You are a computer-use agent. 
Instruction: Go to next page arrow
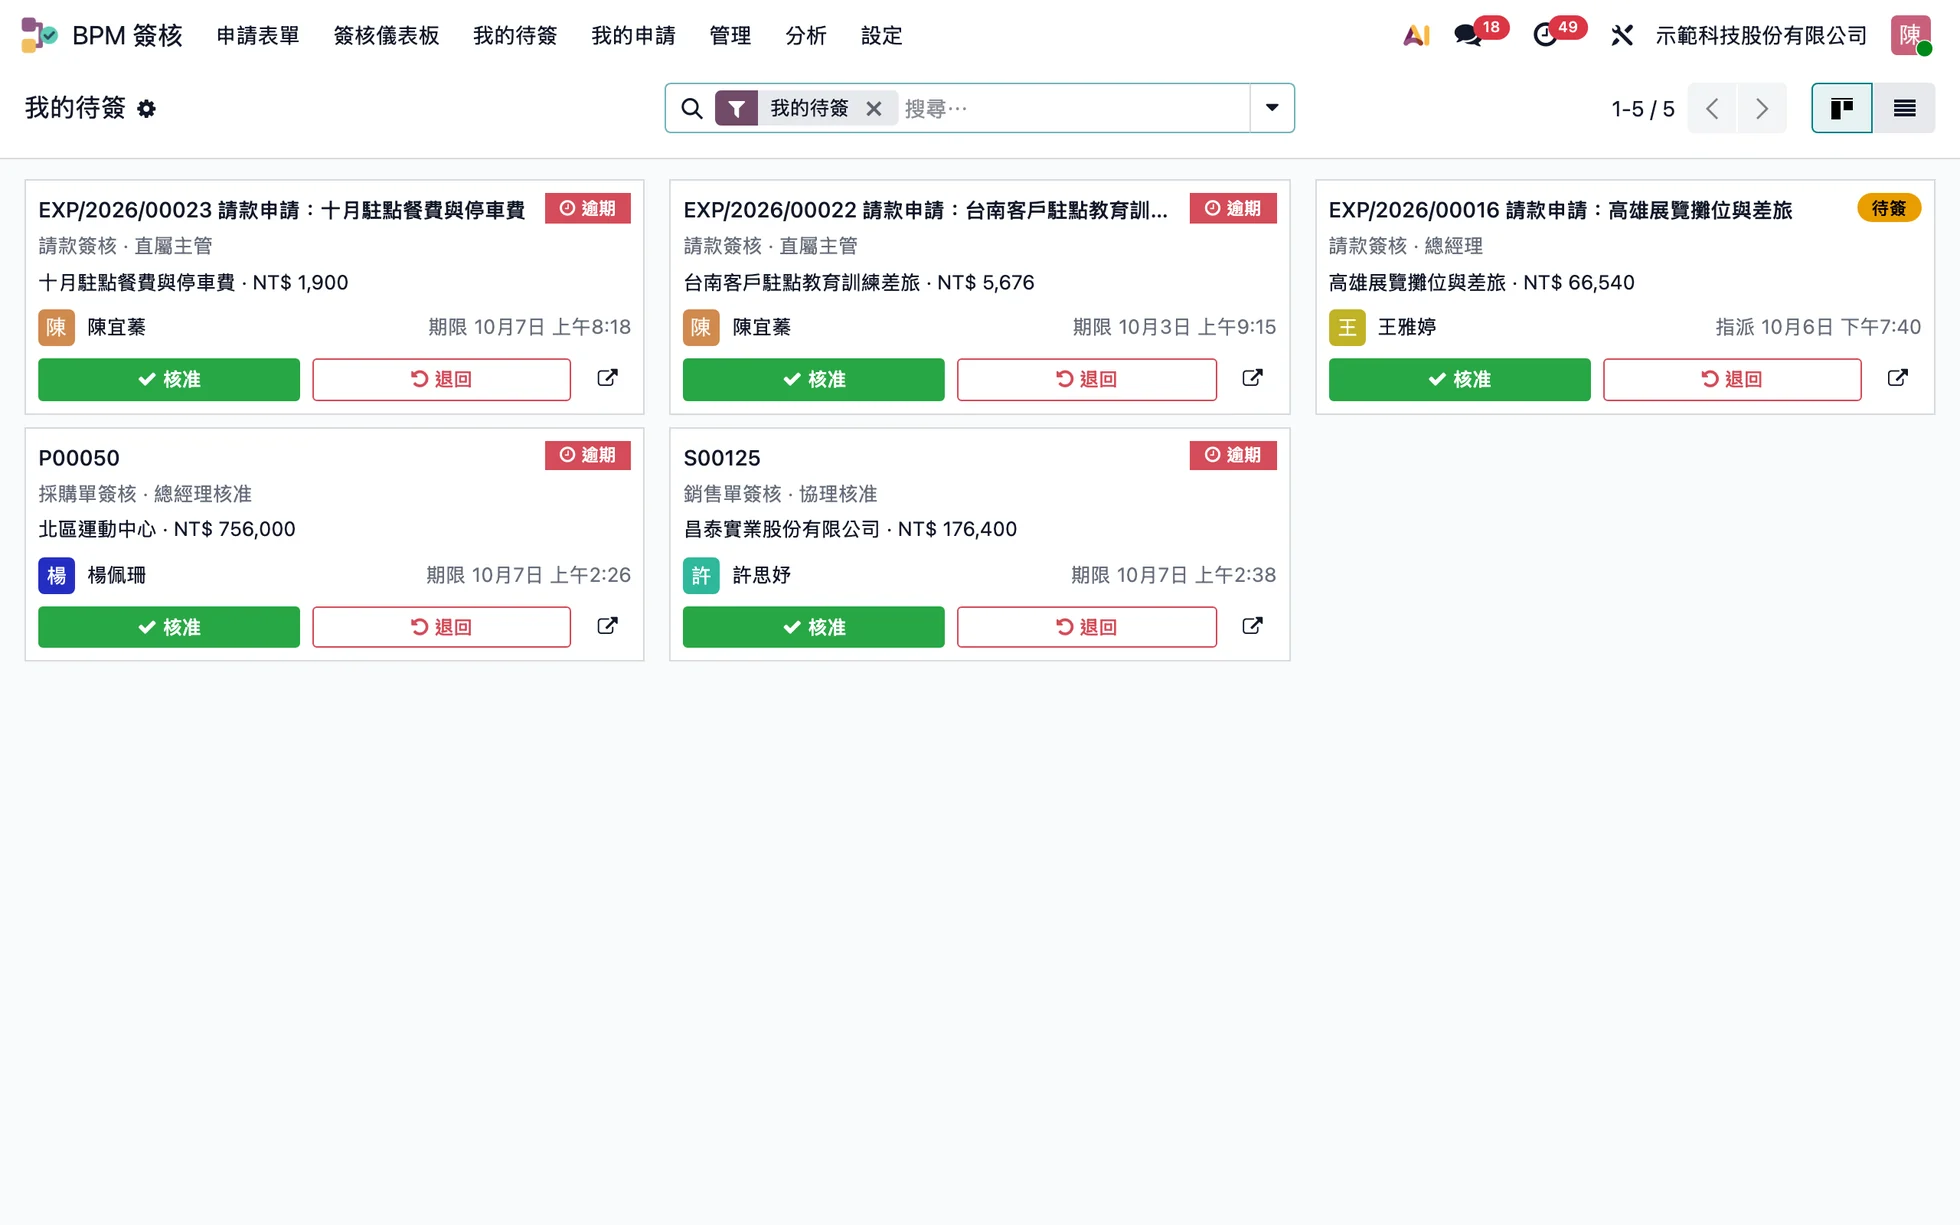tap(1762, 108)
